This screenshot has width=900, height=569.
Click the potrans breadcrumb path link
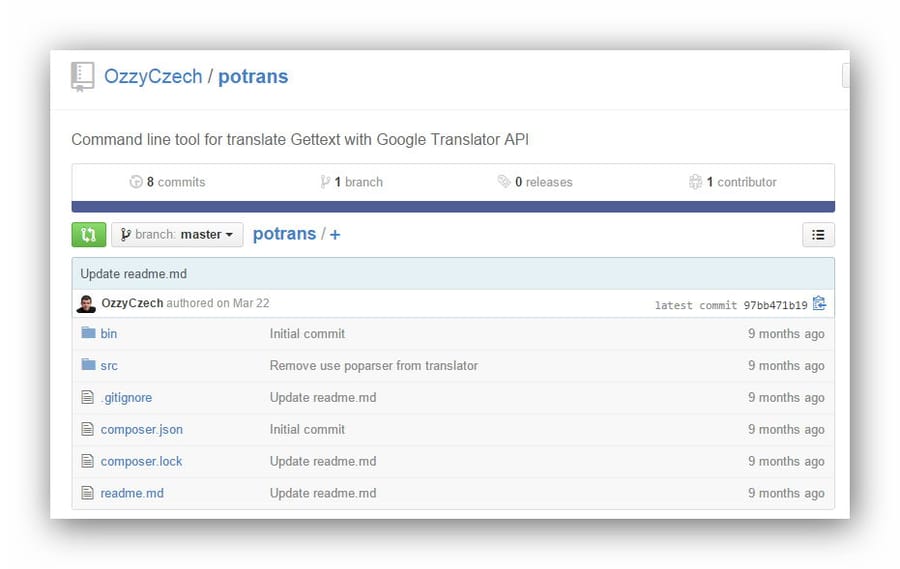tap(284, 234)
